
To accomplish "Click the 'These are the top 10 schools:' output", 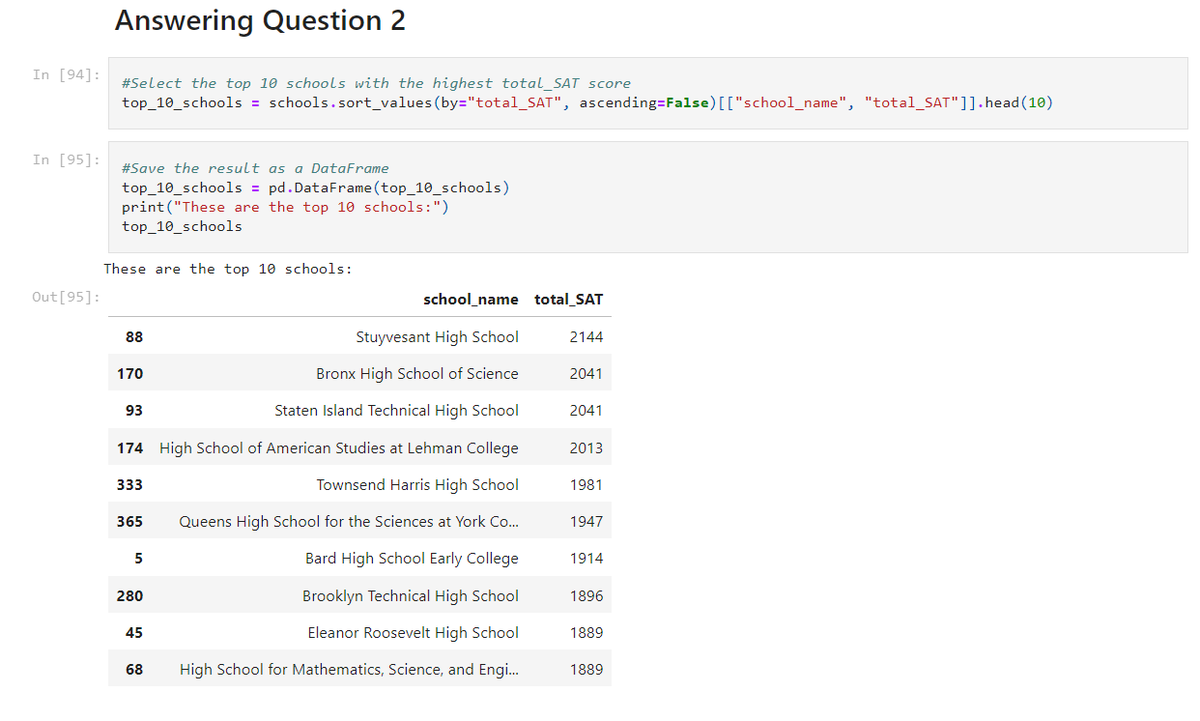I will tap(228, 269).
